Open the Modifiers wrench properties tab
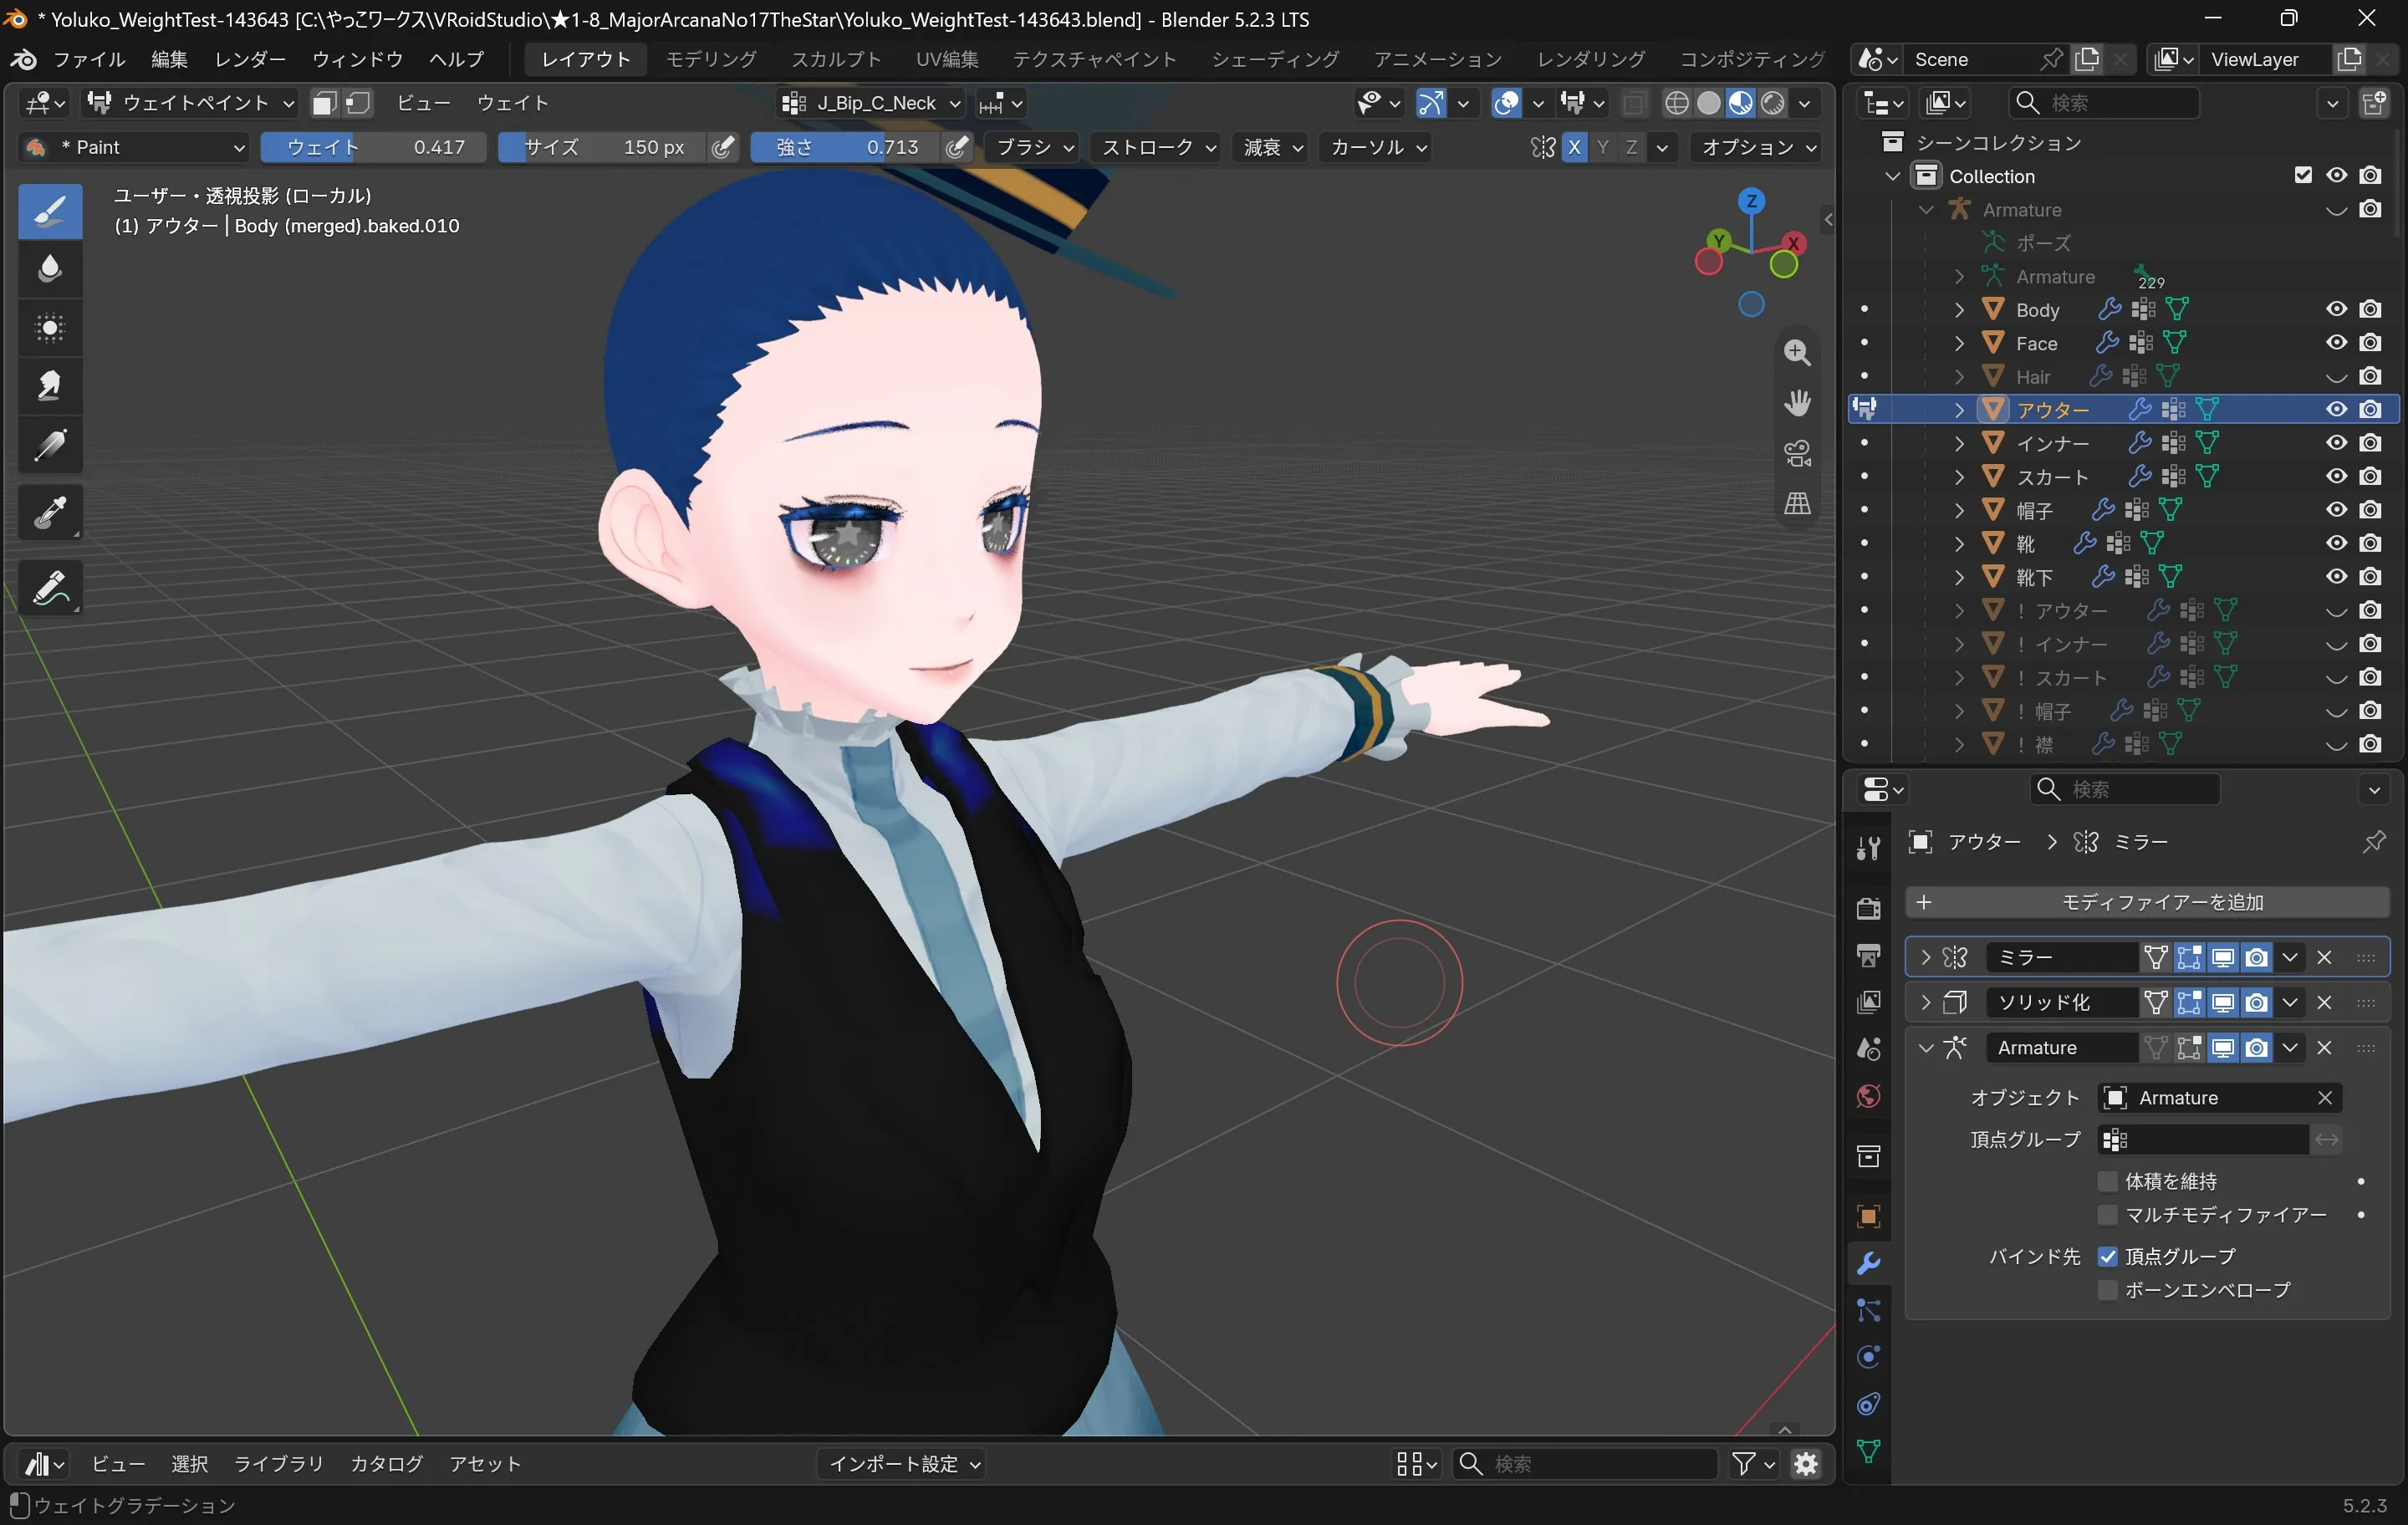Screen dimensions: 2408x1525 tap(1868, 1263)
